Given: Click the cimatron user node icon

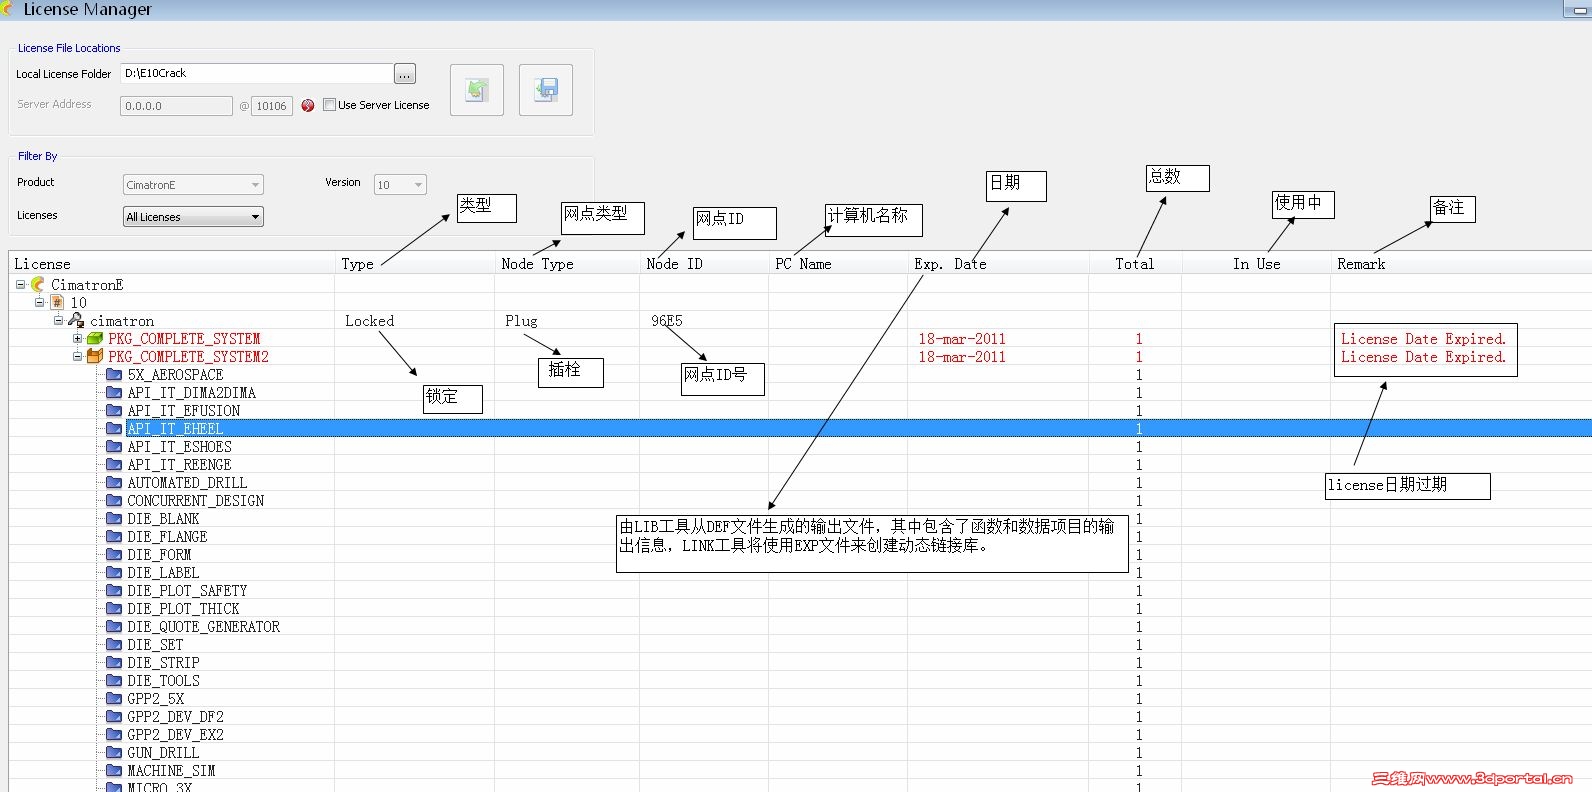Looking at the screenshot, I should (x=76, y=321).
